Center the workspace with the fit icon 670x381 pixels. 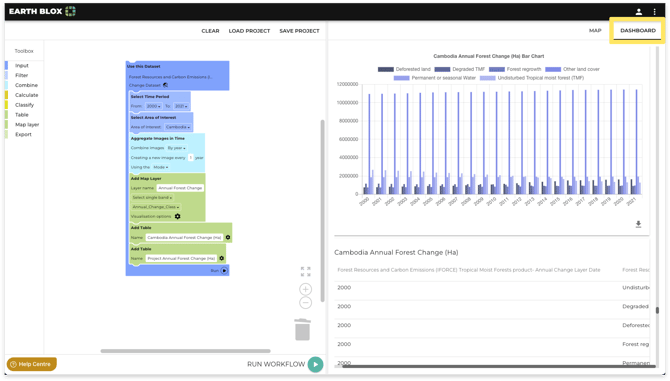306,272
